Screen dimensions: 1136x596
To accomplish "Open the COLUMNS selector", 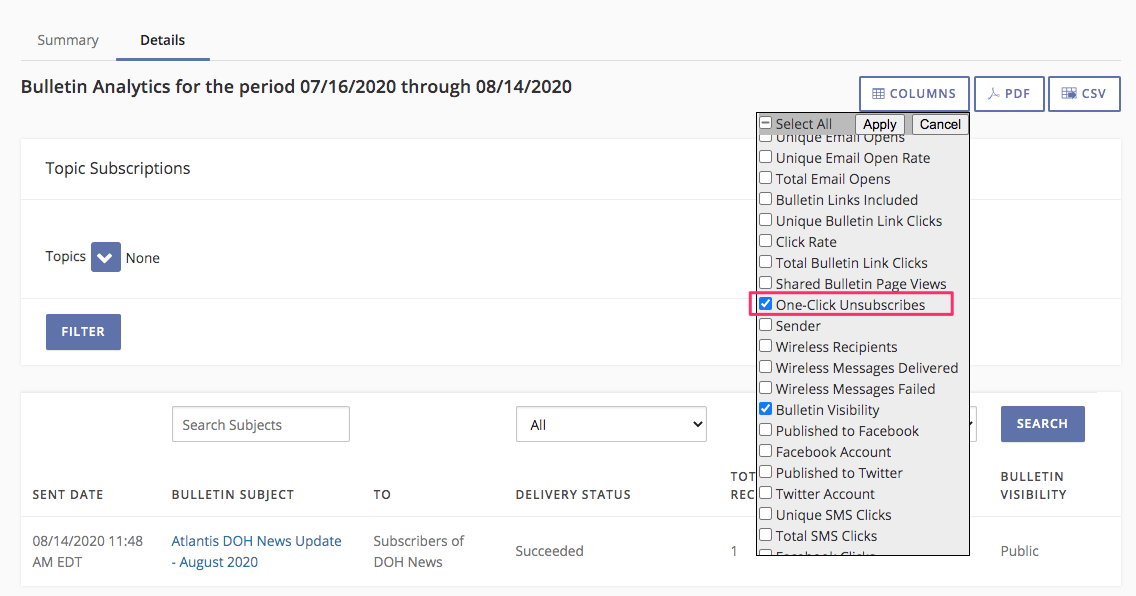I will pos(913,93).
